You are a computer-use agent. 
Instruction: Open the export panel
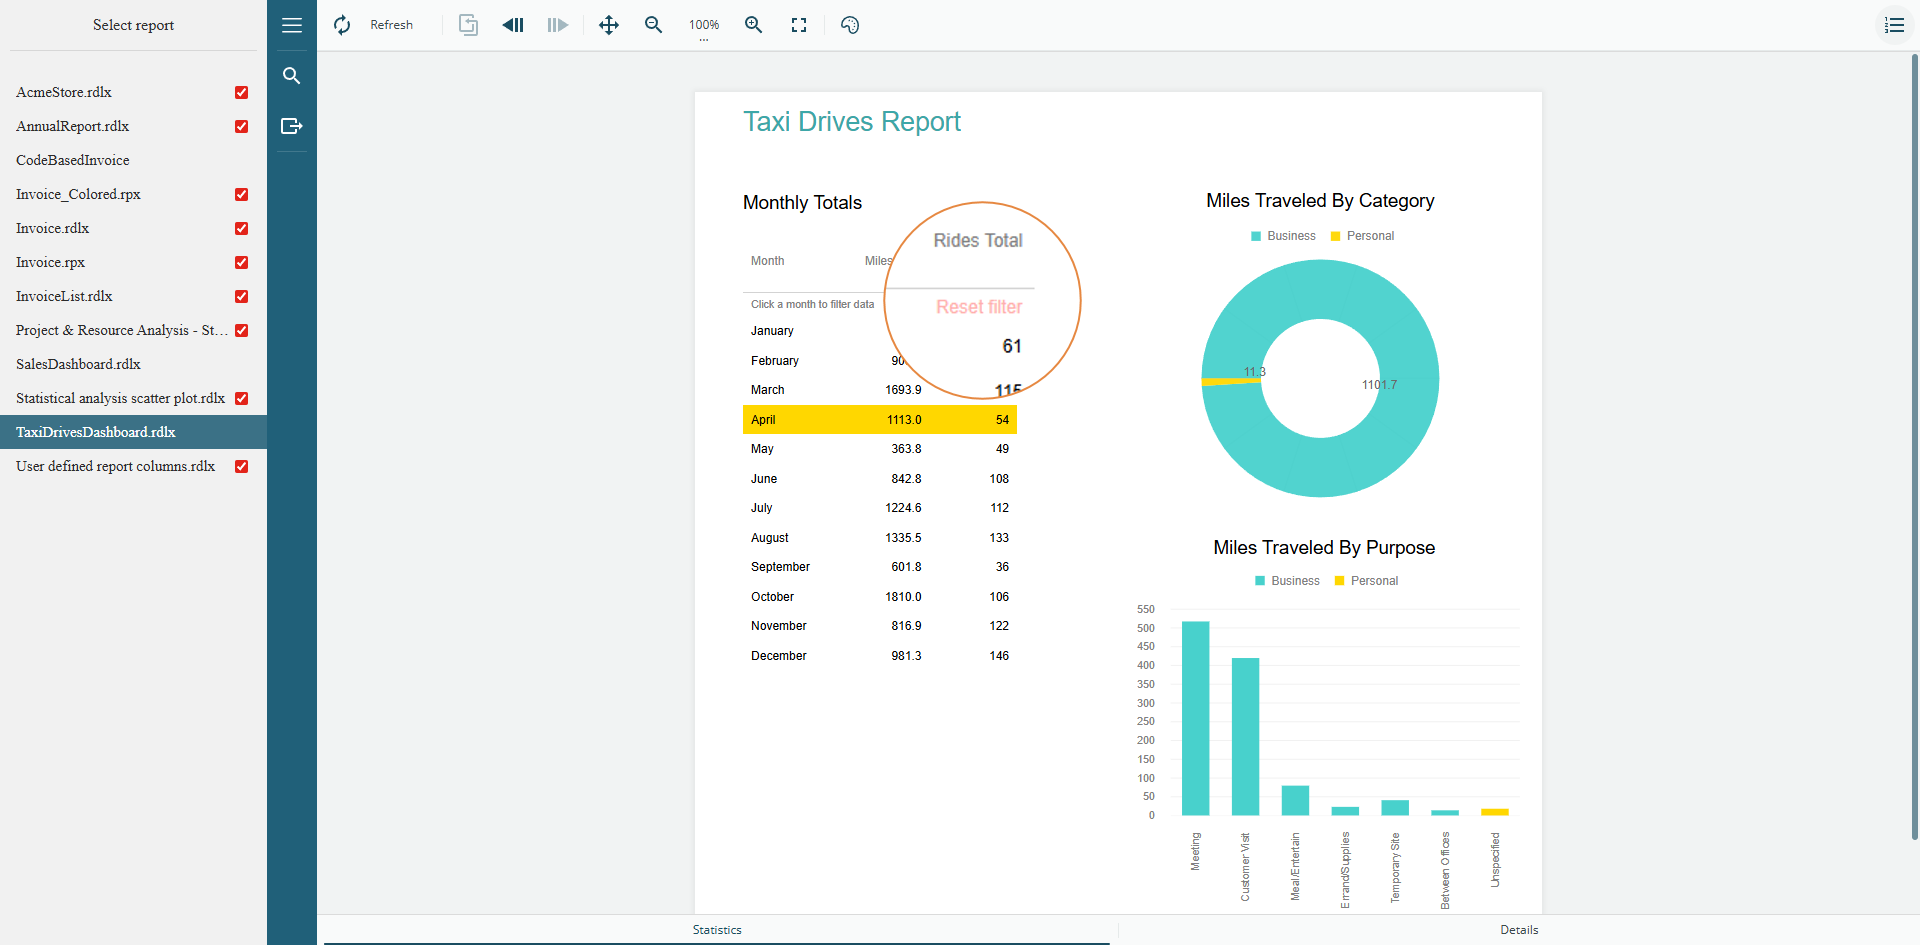pyautogui.click(x=292, y=126)
